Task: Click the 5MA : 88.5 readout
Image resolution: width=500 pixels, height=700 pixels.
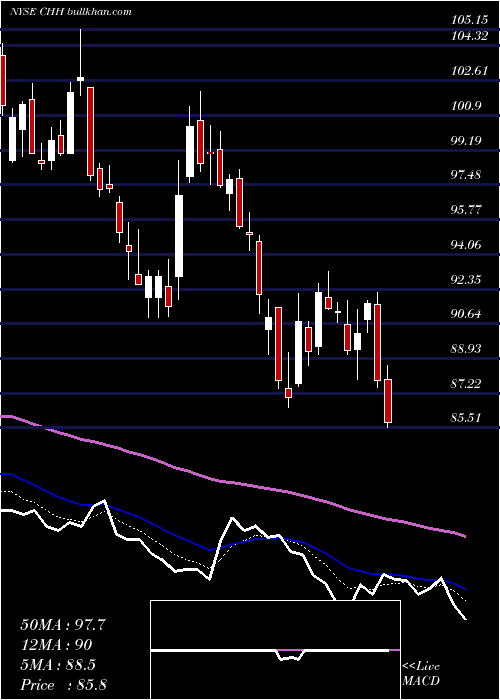Action: 58,665
